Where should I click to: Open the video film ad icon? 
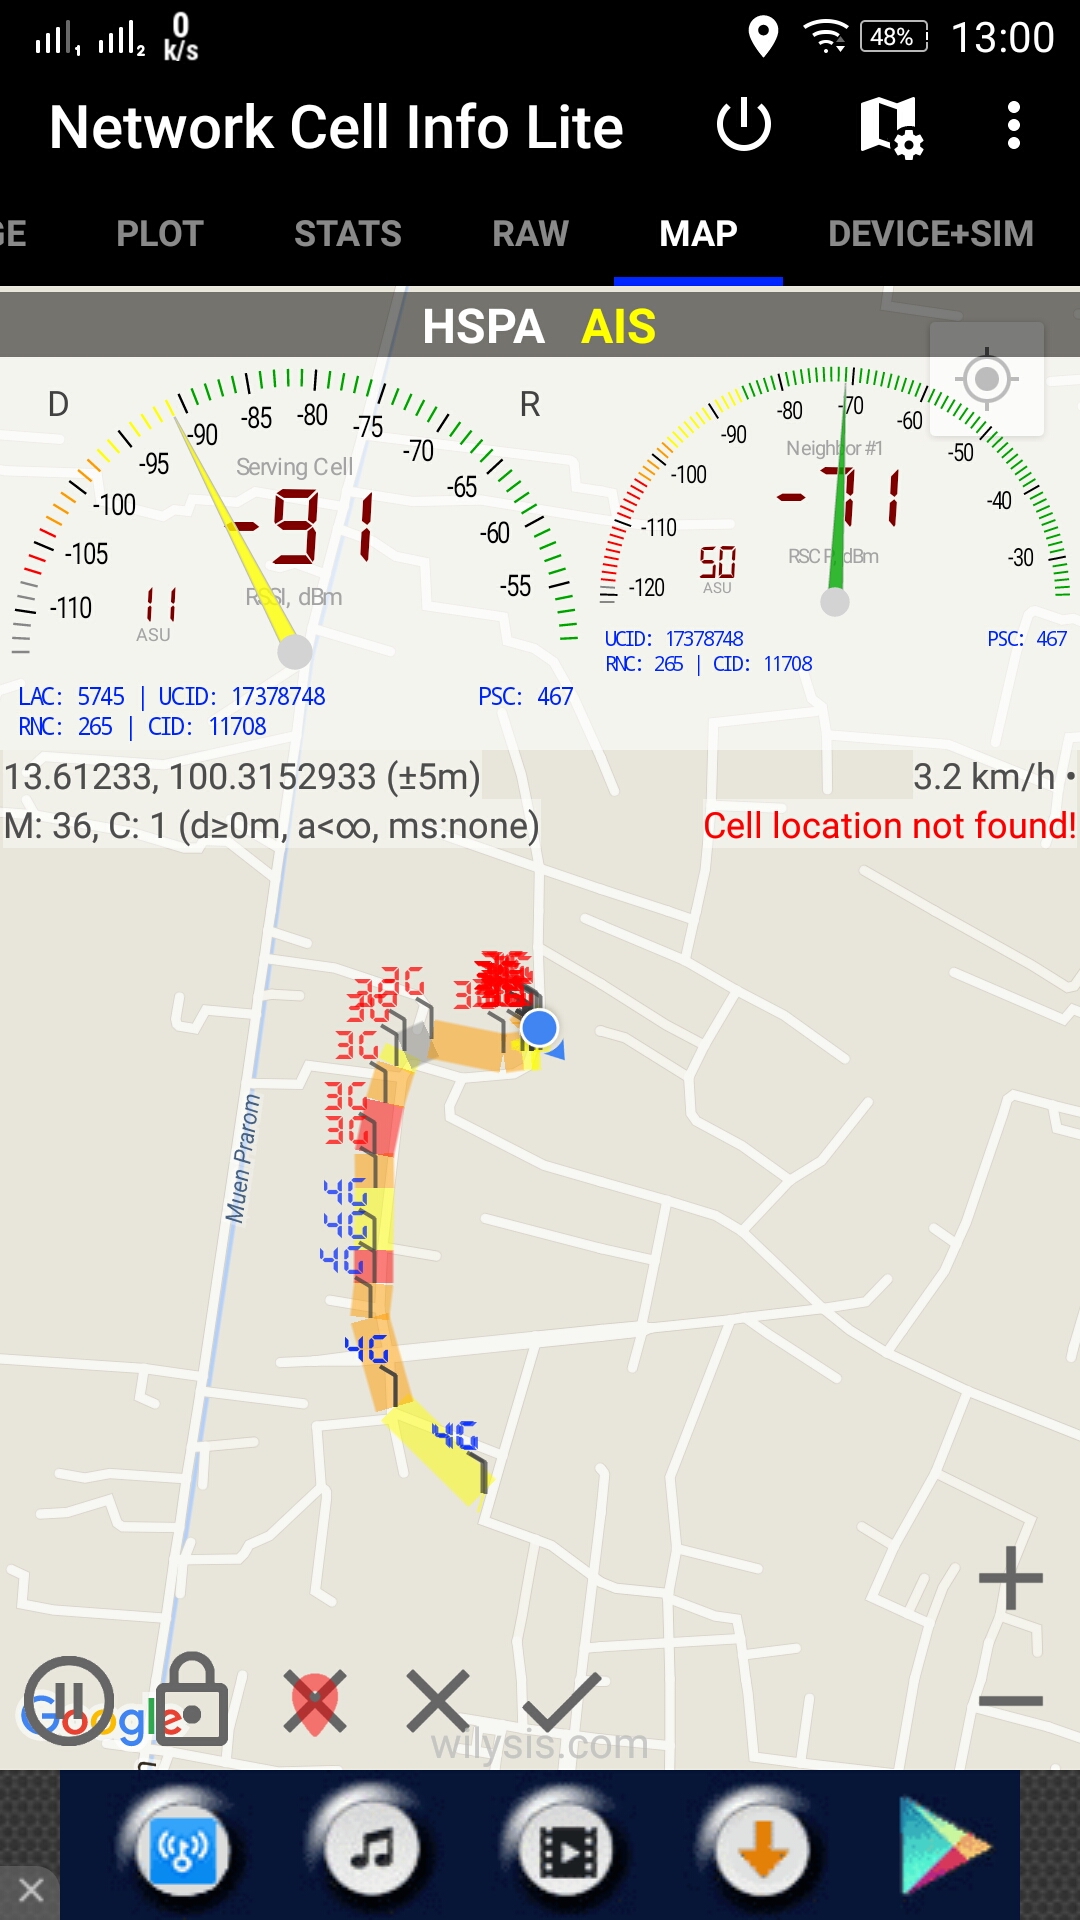[568, 1852]
